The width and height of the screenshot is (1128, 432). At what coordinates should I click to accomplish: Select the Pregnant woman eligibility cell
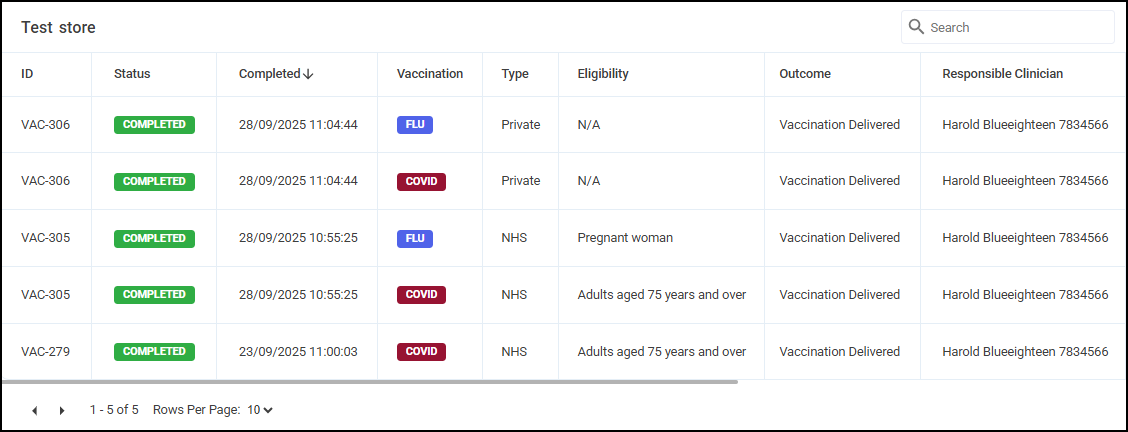click(x=625, y=238)
